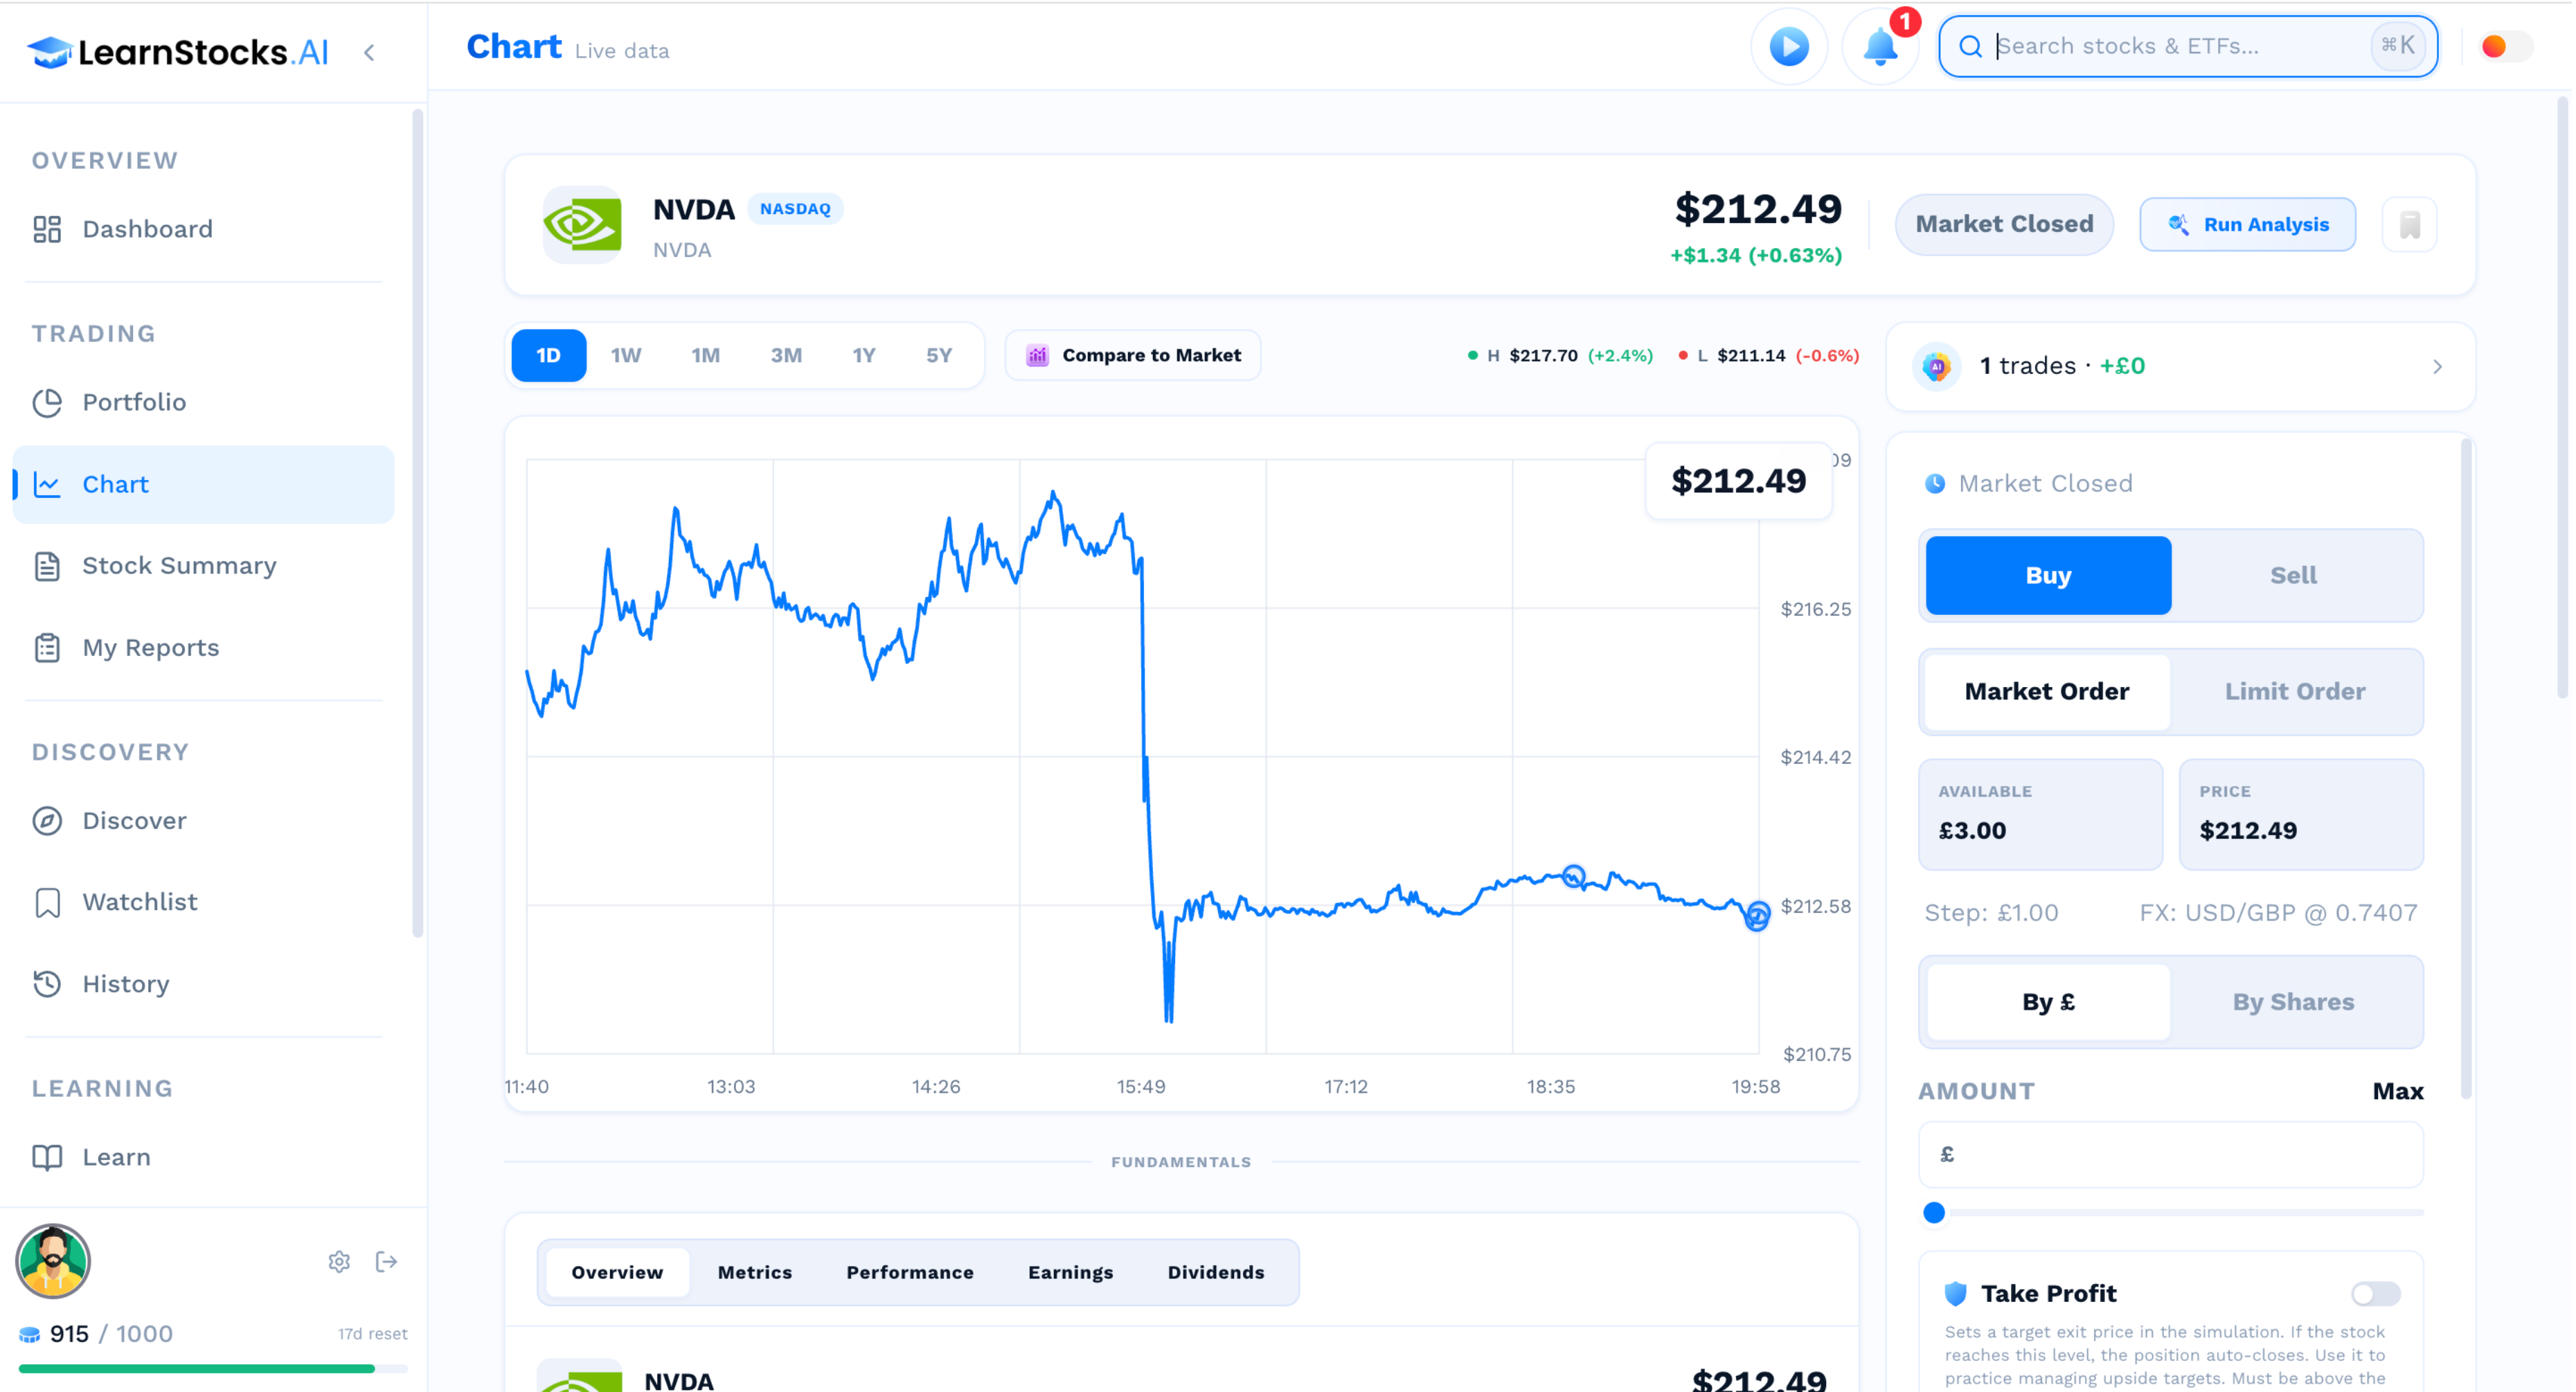Click the Market Closed status pill

2004,224
